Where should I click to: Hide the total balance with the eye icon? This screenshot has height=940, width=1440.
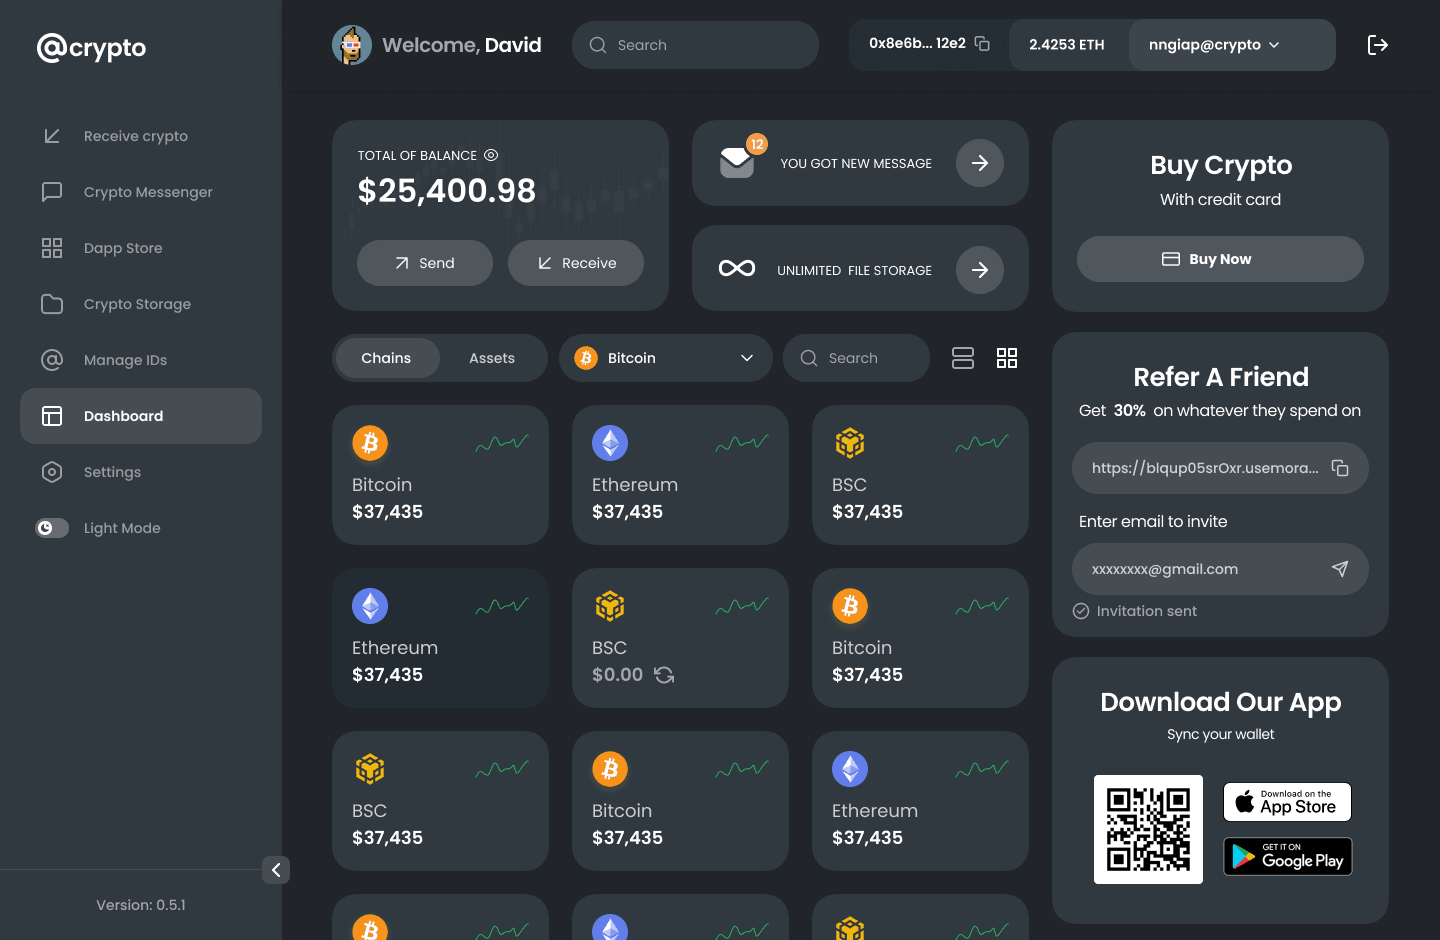[490, 155]
